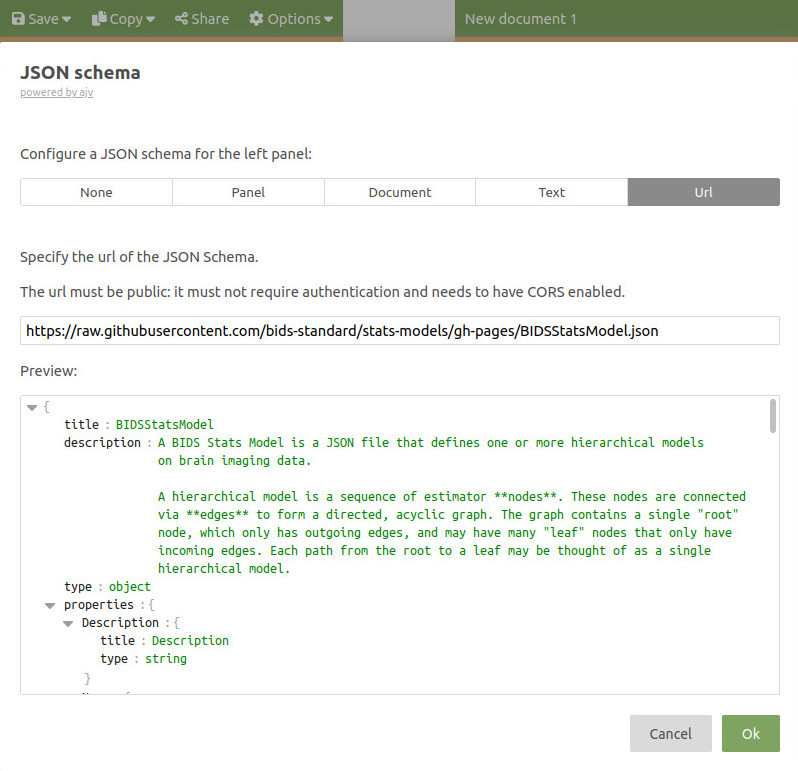The height and width of the screenshot is (771, 798).
Task: Click the Options gear icon
Action: (x=256, y=19)
